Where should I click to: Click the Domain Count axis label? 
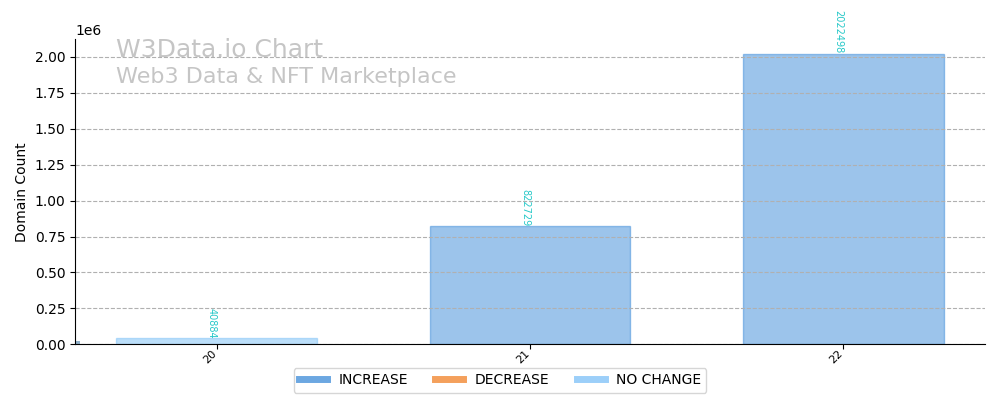(22, 192)
